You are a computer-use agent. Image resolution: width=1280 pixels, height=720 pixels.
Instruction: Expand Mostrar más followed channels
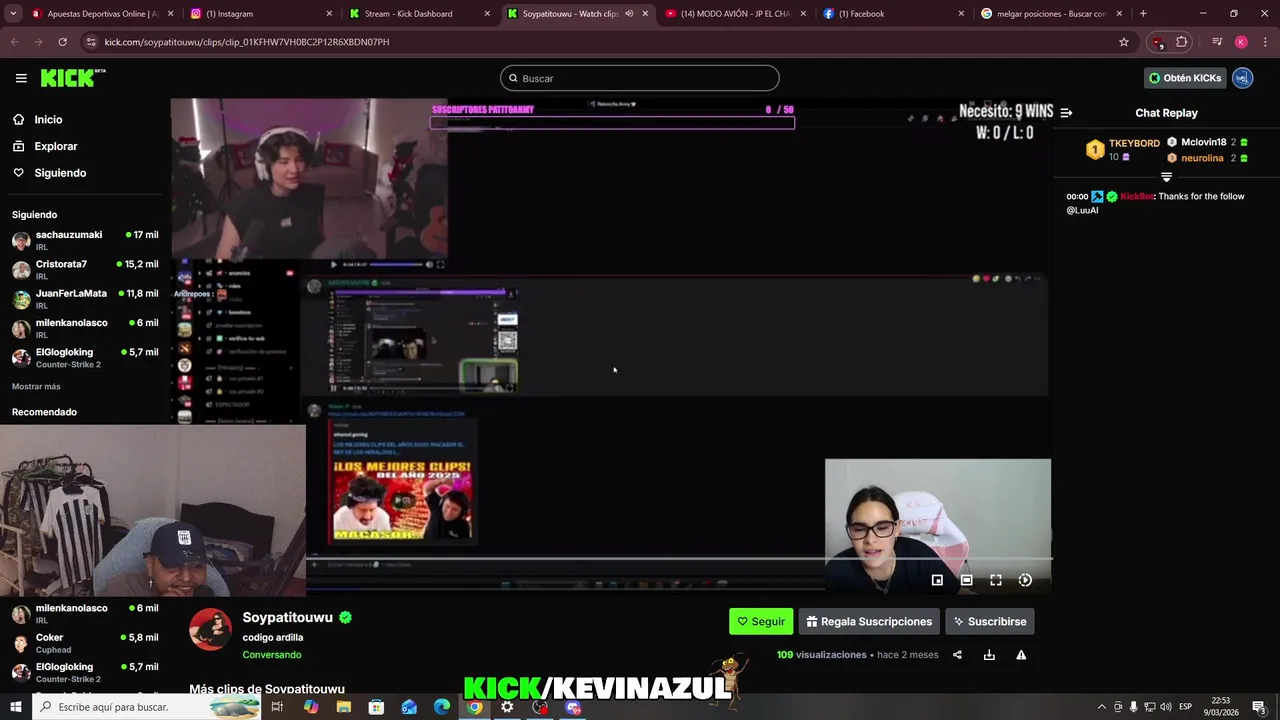click(36, 386)
